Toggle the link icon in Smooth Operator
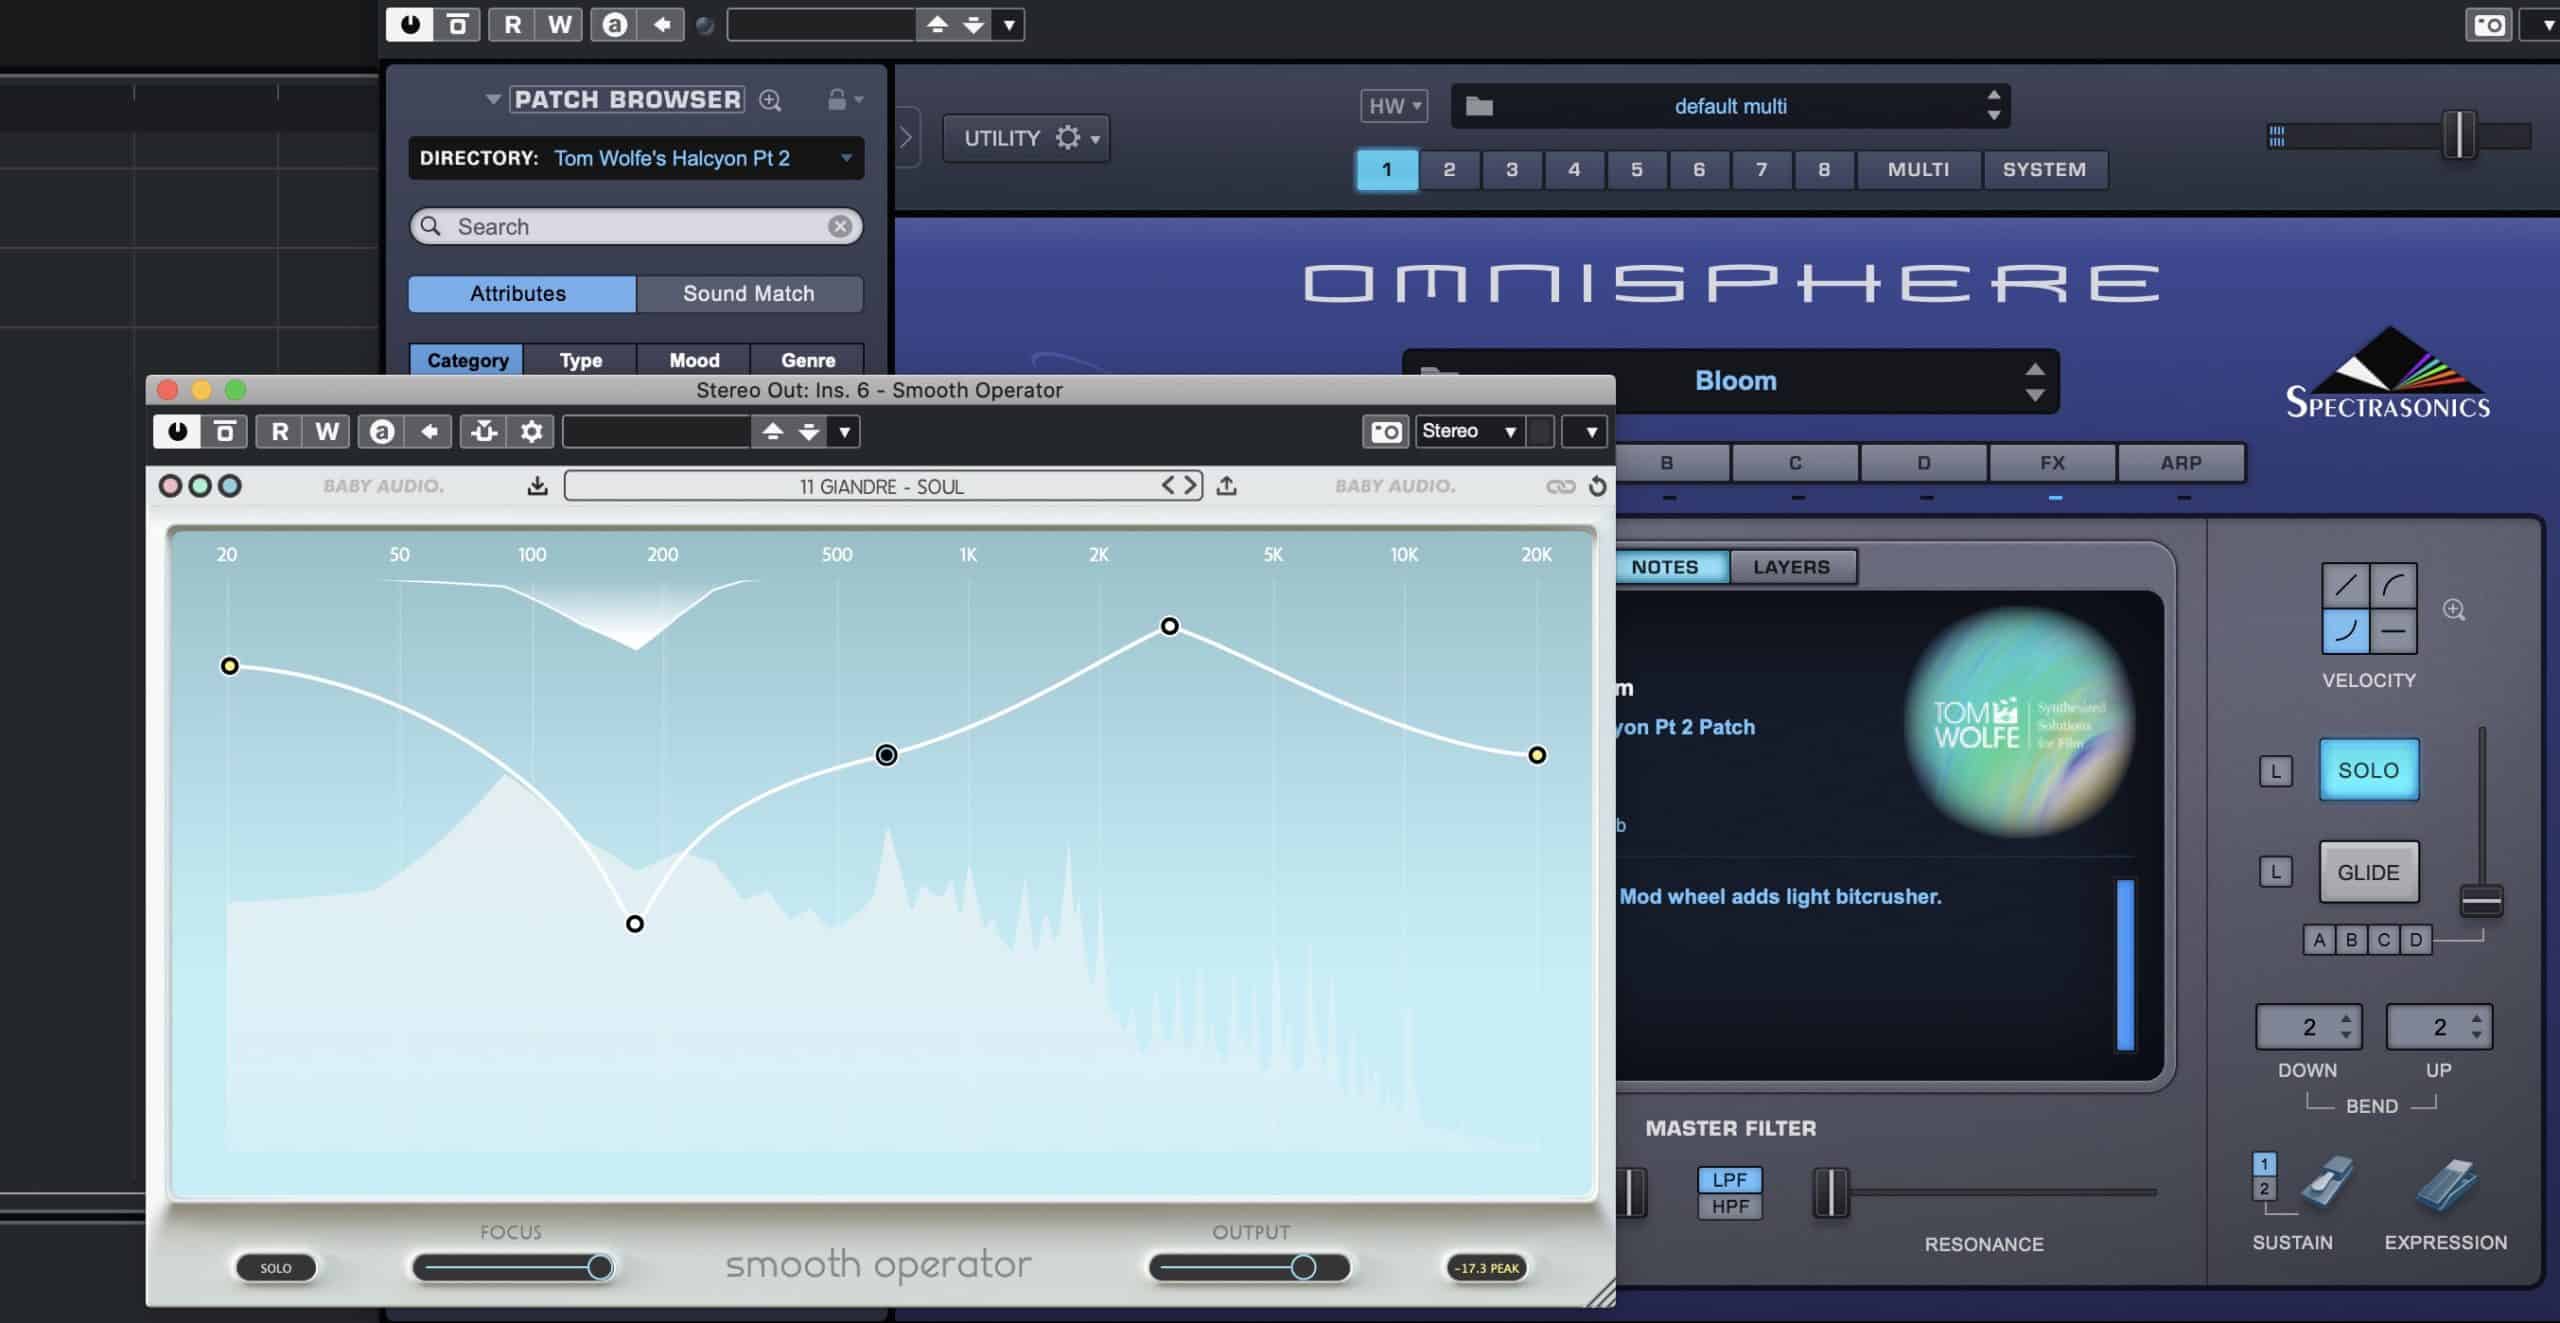2560x1323 pixels. [1560, 486]
